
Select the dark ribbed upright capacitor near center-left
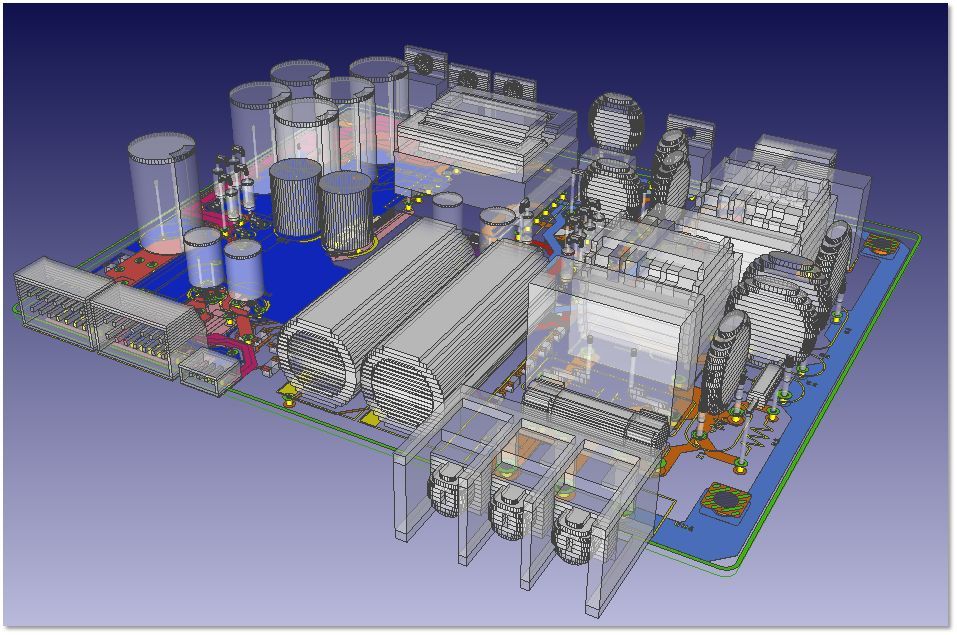(296, 197)
